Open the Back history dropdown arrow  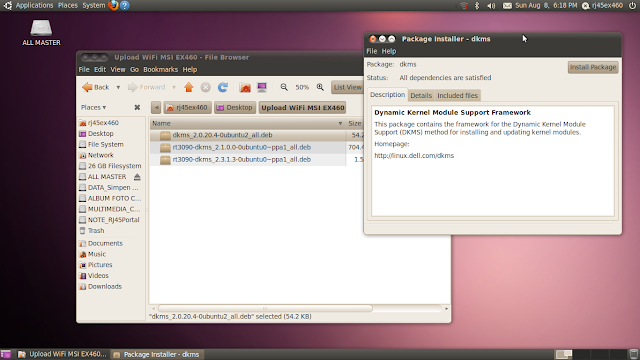(x=118, y=87)
